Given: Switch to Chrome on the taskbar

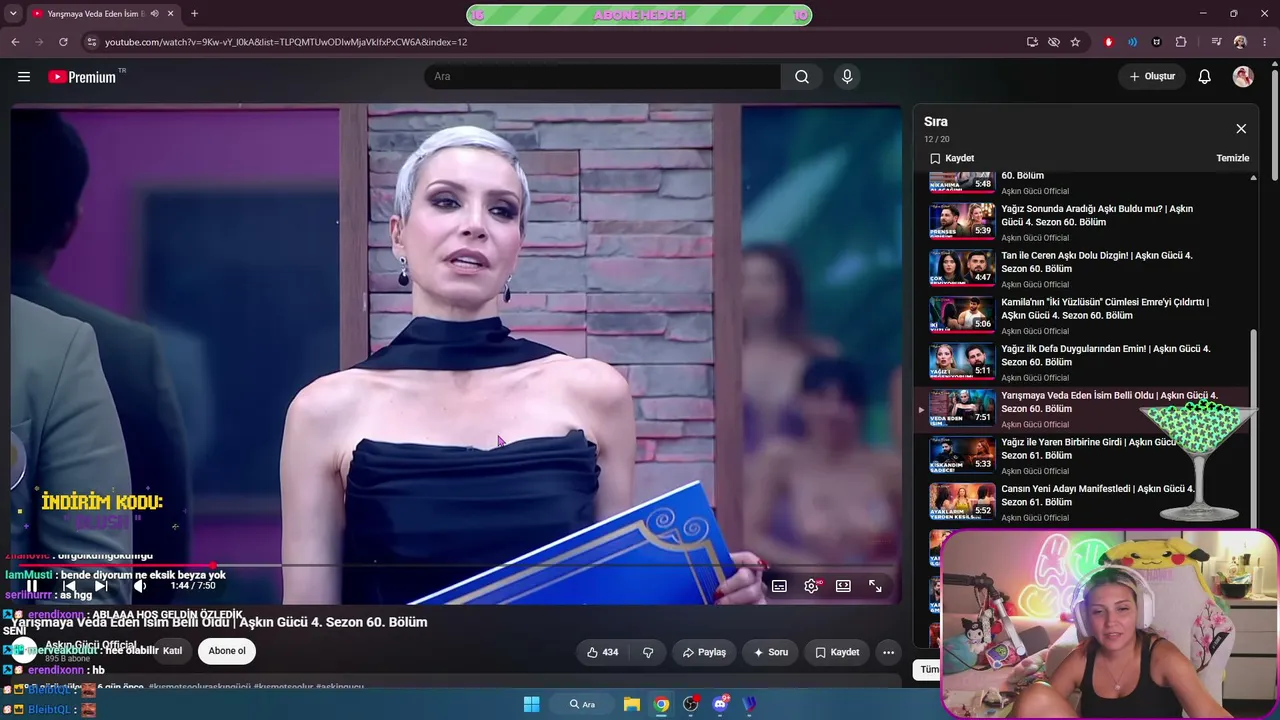Looking at the screenshot, I should (661, 704).
